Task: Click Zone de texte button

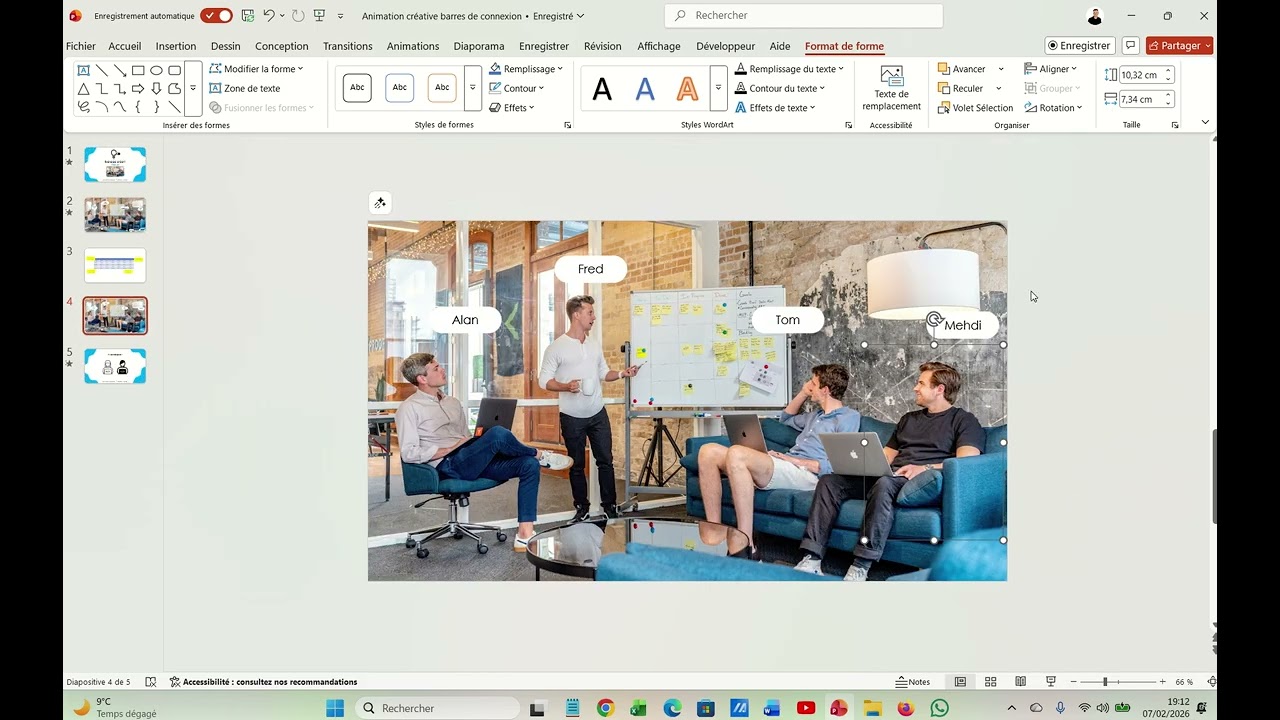Action: pos(245,88)
